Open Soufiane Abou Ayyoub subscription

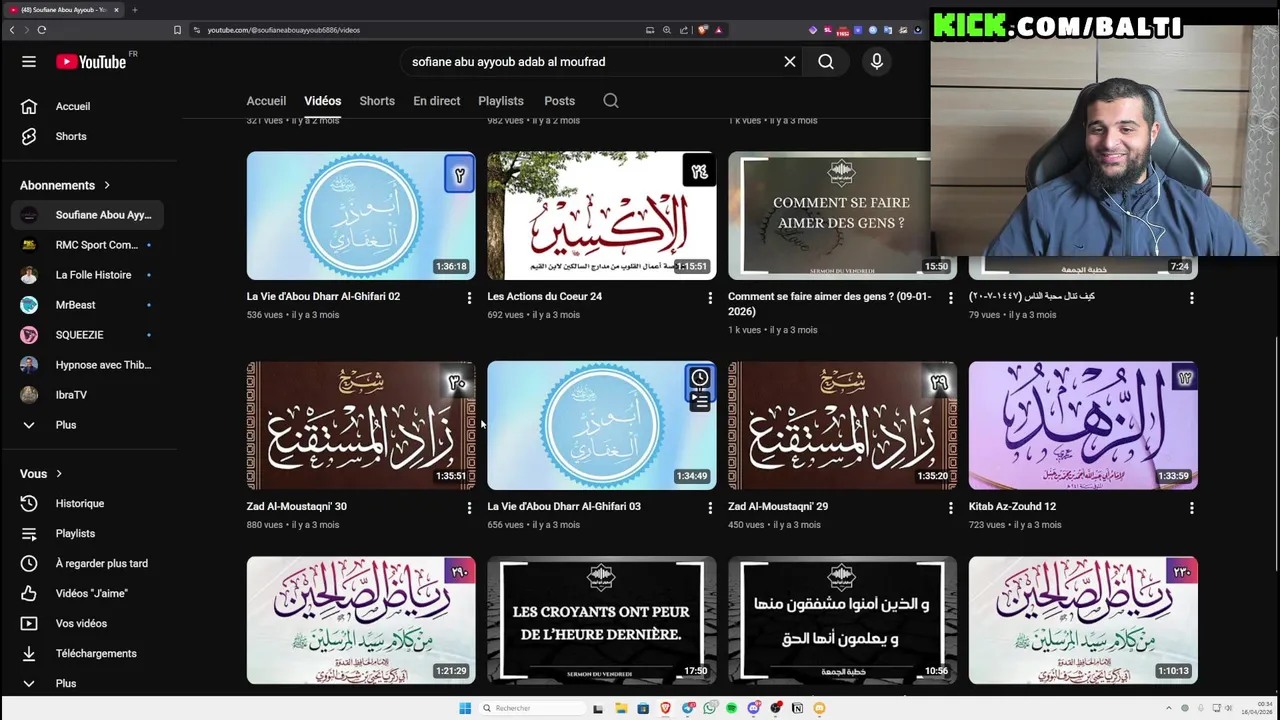(89, 215)
